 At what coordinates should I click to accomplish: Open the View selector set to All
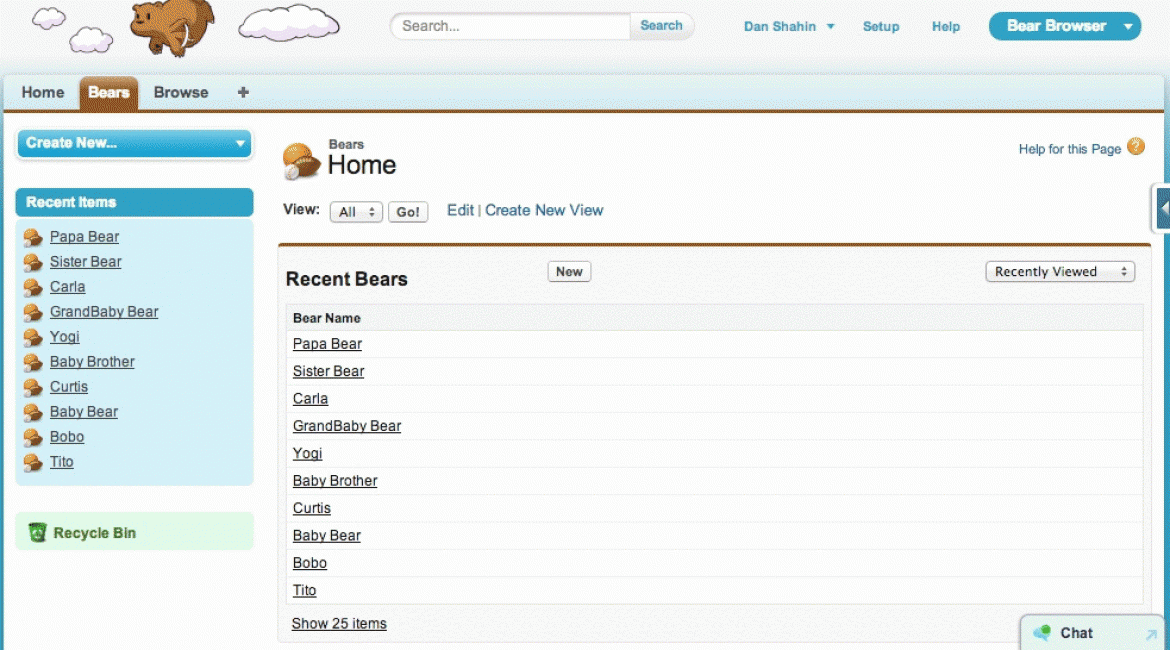pyautogui.click(x=356, y=212)
